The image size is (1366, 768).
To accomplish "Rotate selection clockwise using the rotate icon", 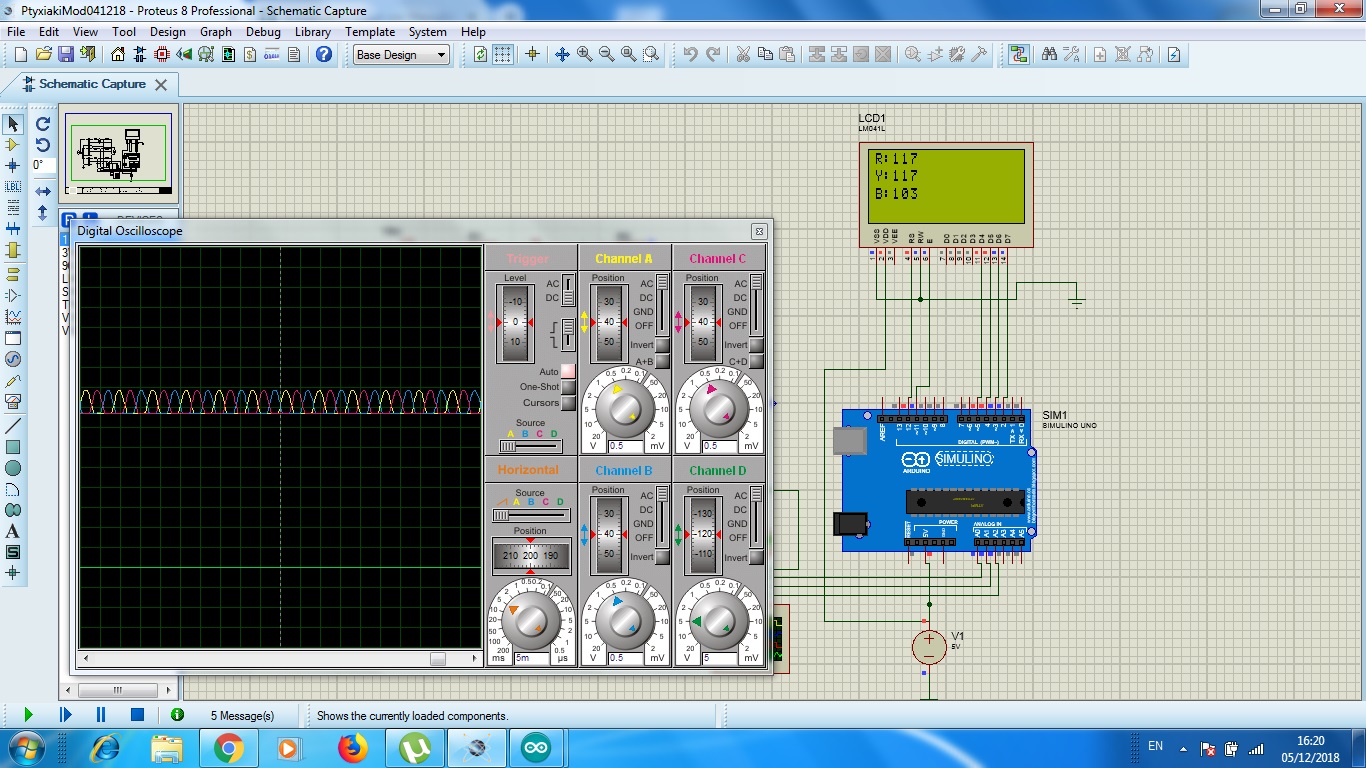I will click(41, 123).
